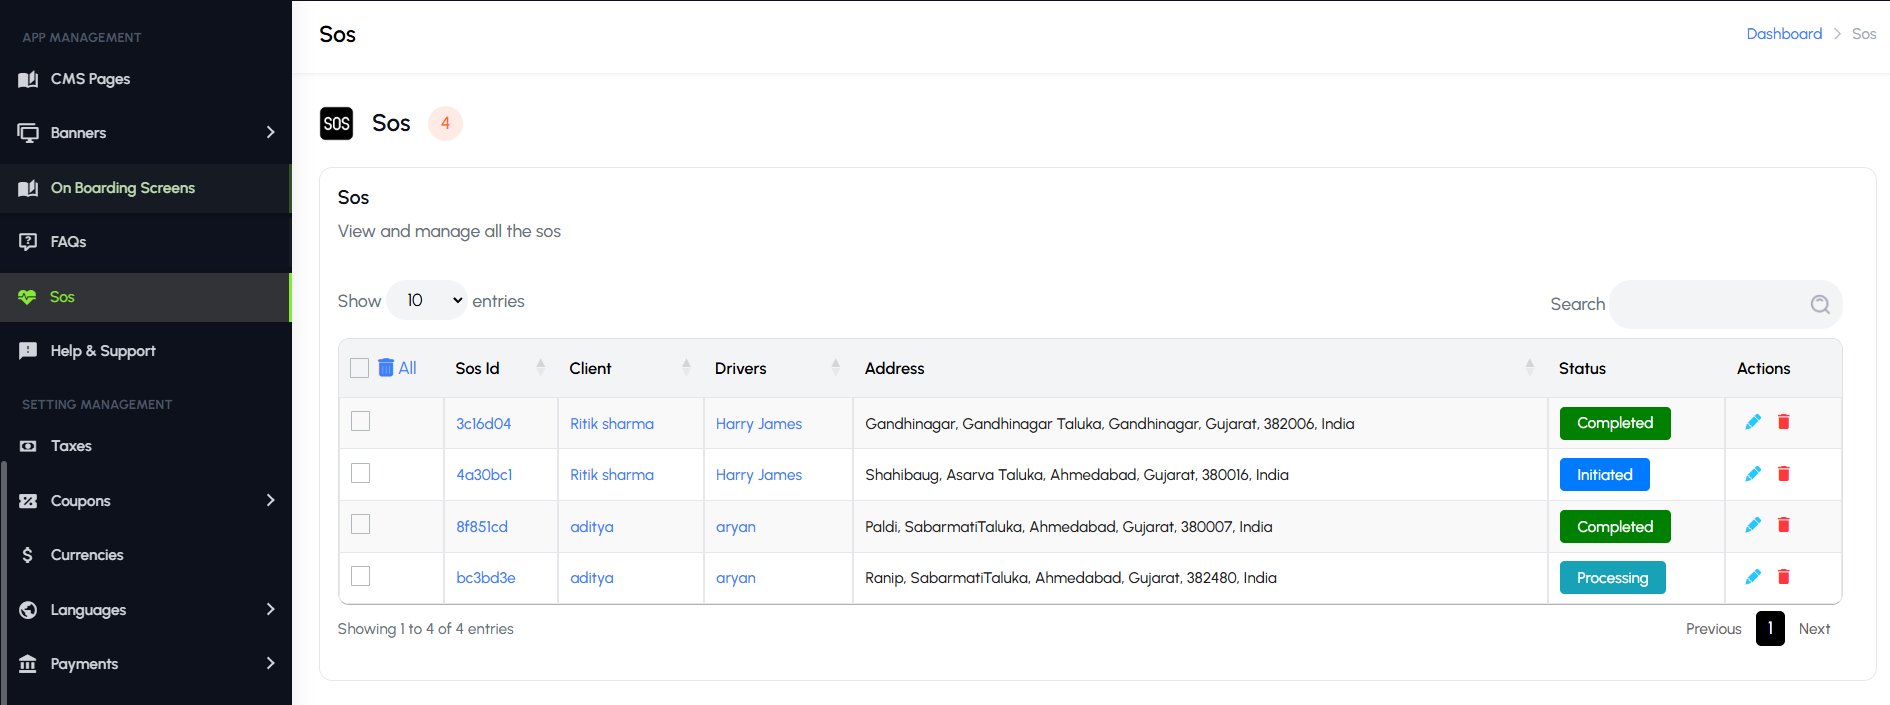
Task: Delete the Sos entry 4a30bc1 via trash icon
Action: (x=1783, y=474)
